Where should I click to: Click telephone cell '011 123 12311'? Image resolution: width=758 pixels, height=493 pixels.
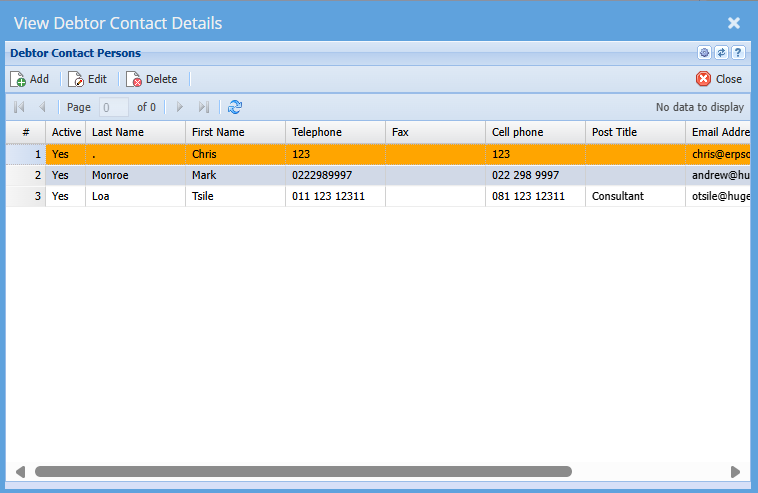pyautogui.click(x=335, y=196)
